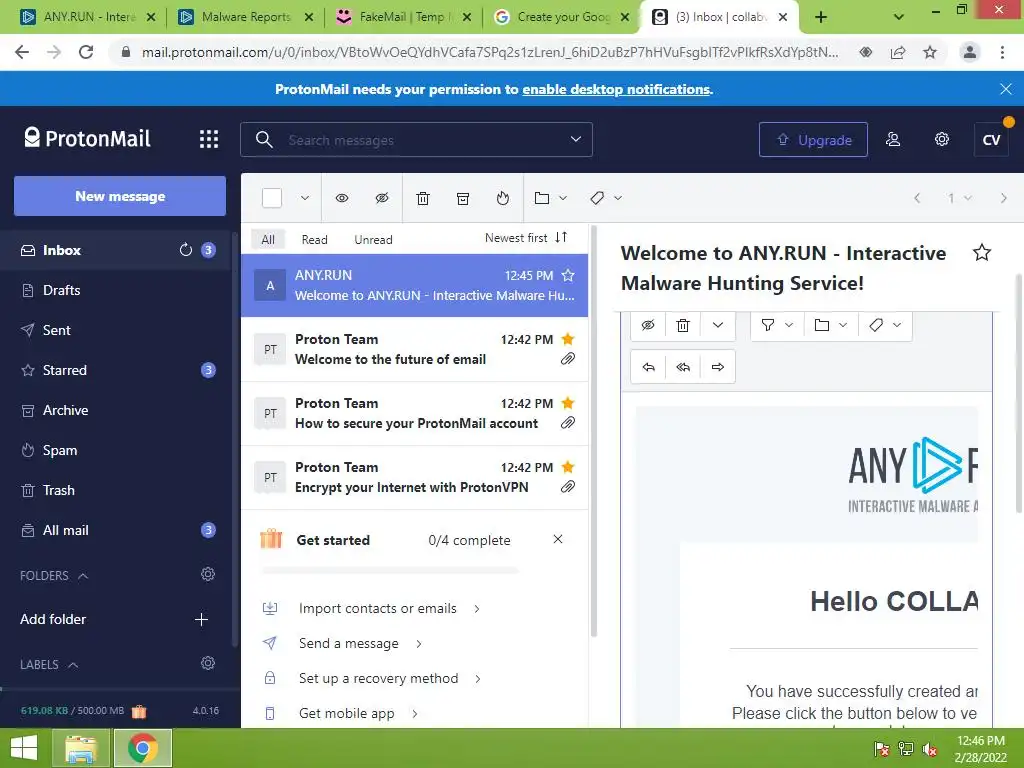Open the ProtonMail app switcher grid
Image resolution: width=1024 pixels, height=768 pixels.
pos(209,139)
